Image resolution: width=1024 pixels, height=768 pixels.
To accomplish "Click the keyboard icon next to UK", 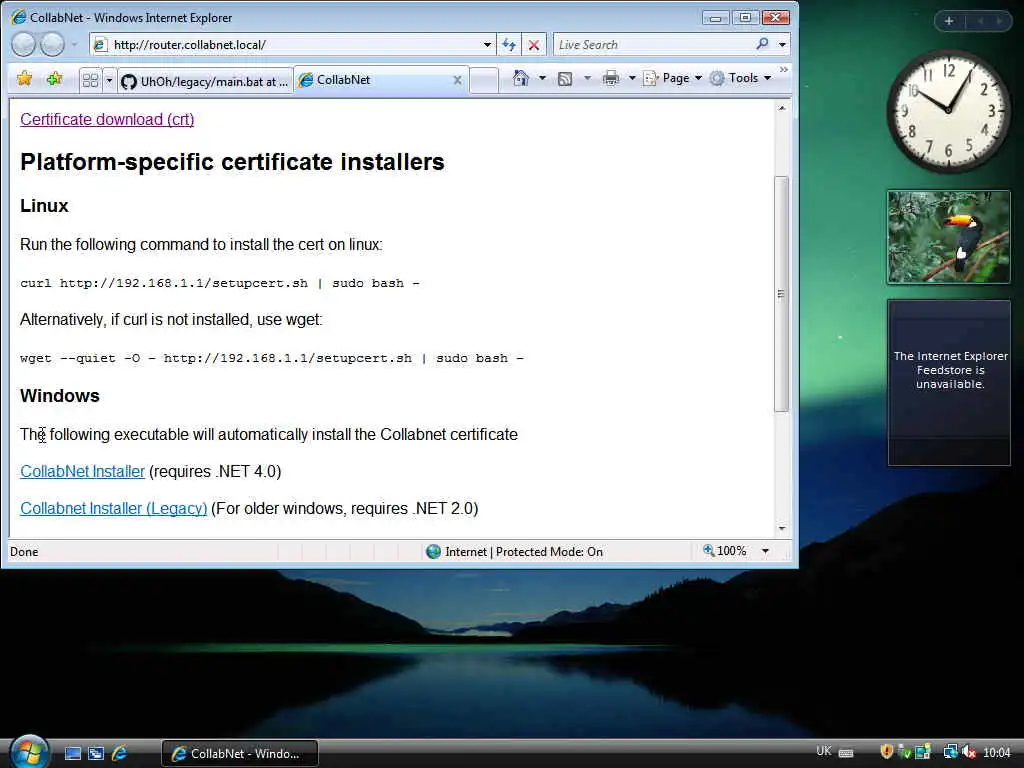I will (846, 753).
